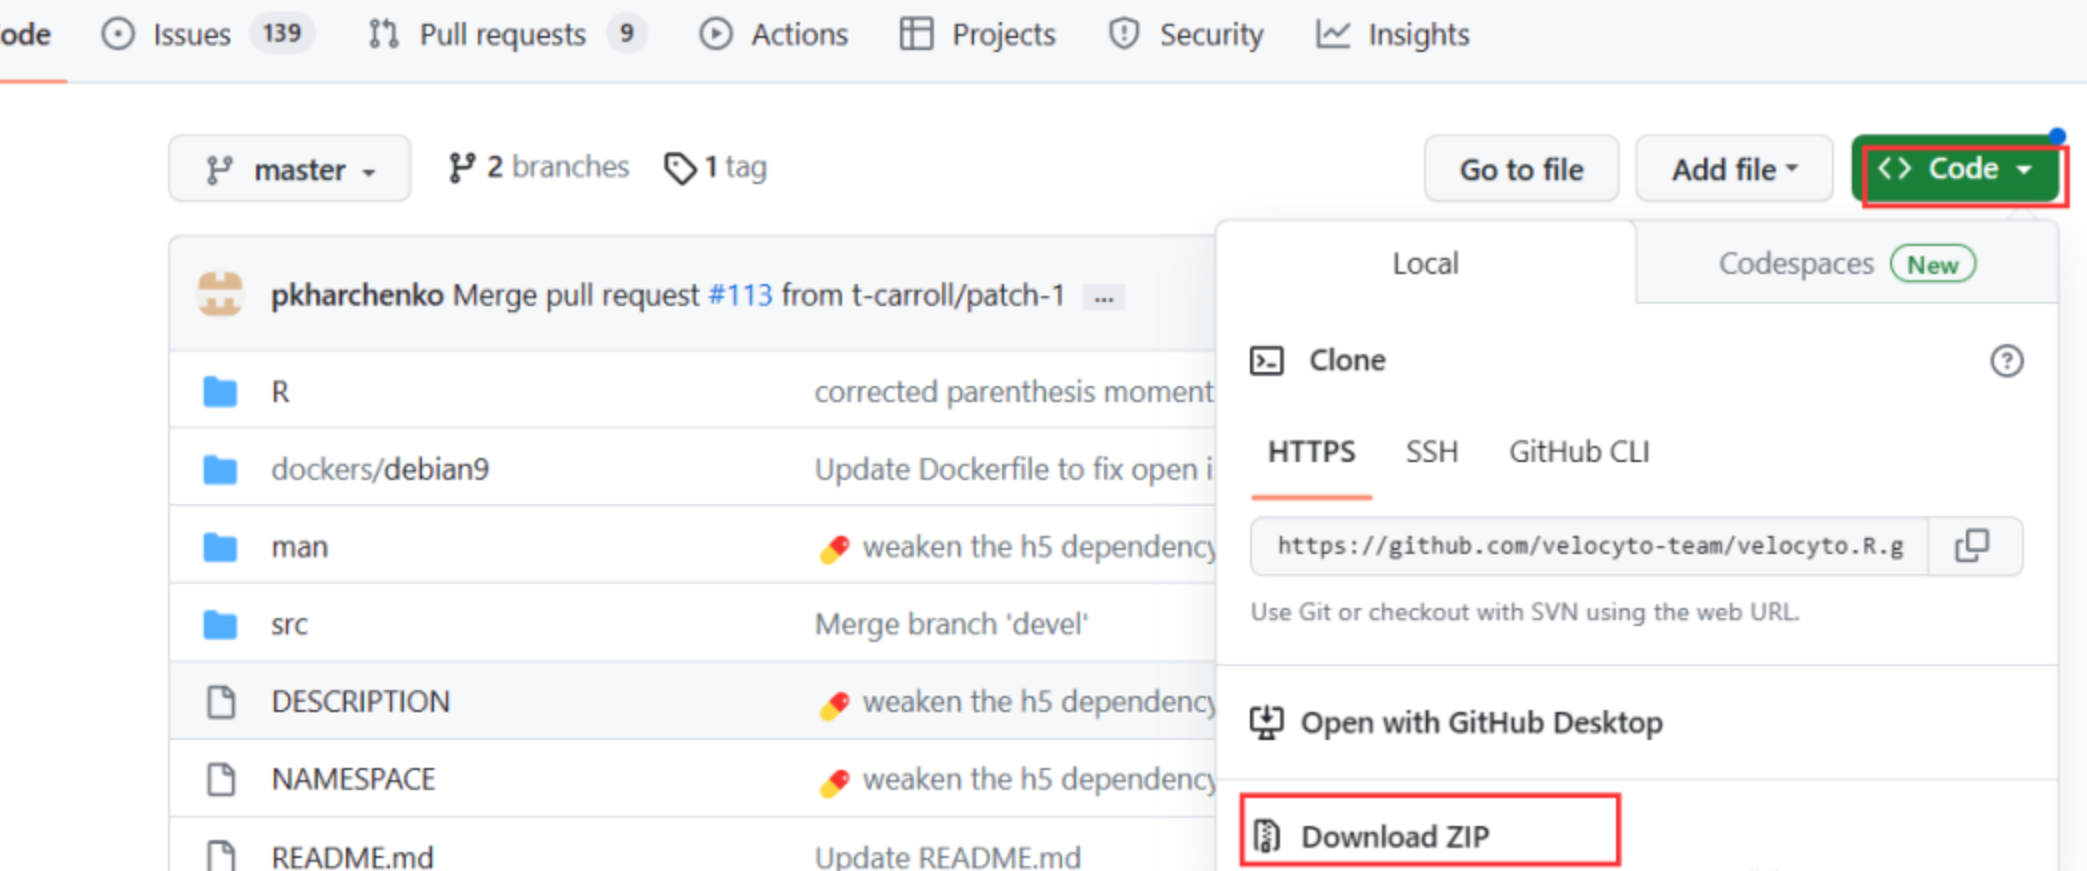Click the clone URL input field
The height and width of the screenshot is (871, 2087).
[1589, 546]
